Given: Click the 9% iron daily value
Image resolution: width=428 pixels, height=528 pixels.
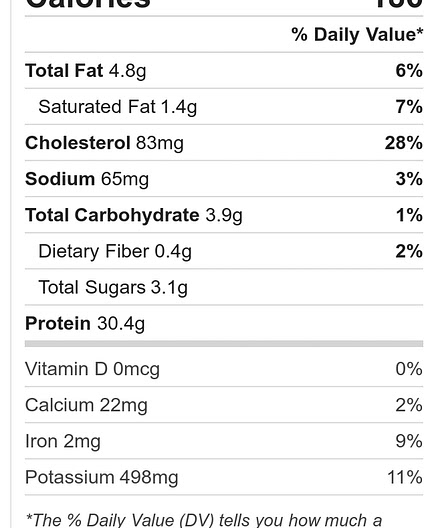Looking at the screenshot, I should tap(409, 441).
